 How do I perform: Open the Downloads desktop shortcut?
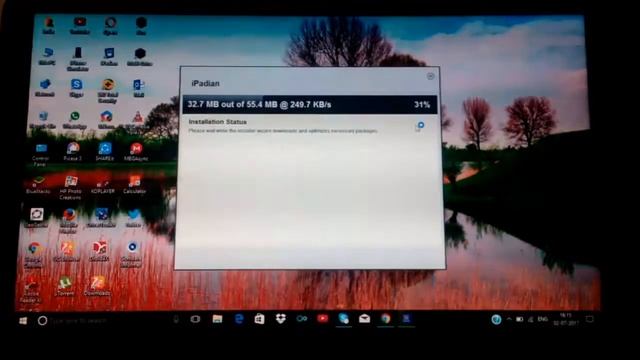(97, 286)
